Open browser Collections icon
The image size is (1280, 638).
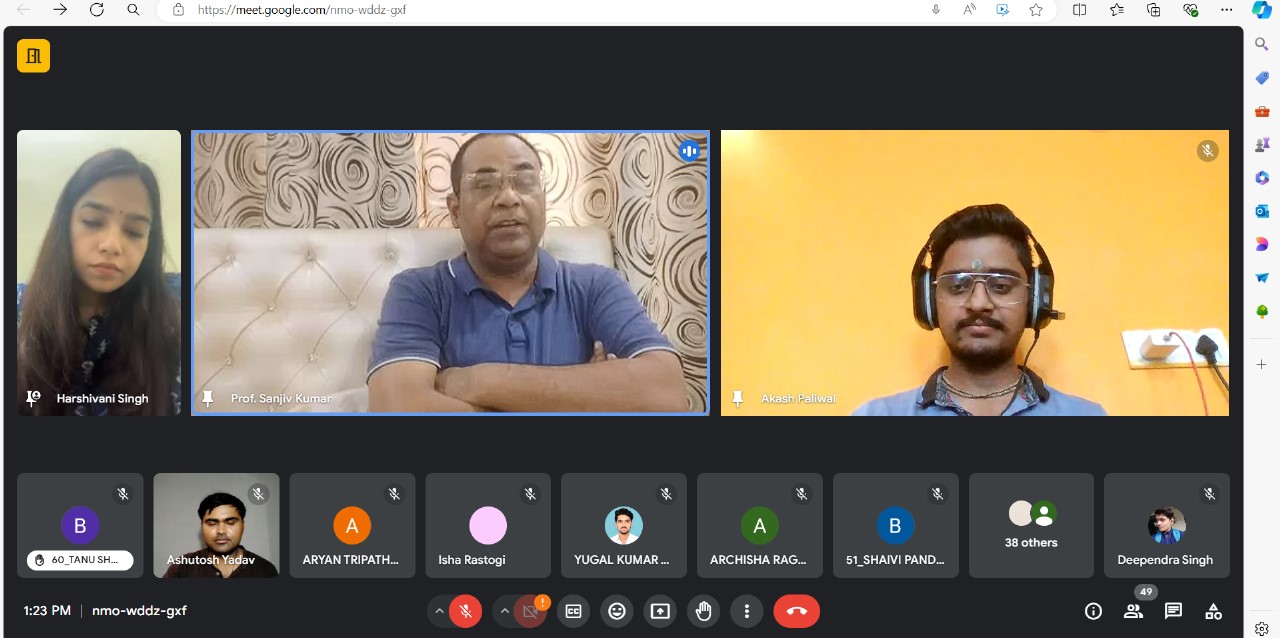point(1153,10)
